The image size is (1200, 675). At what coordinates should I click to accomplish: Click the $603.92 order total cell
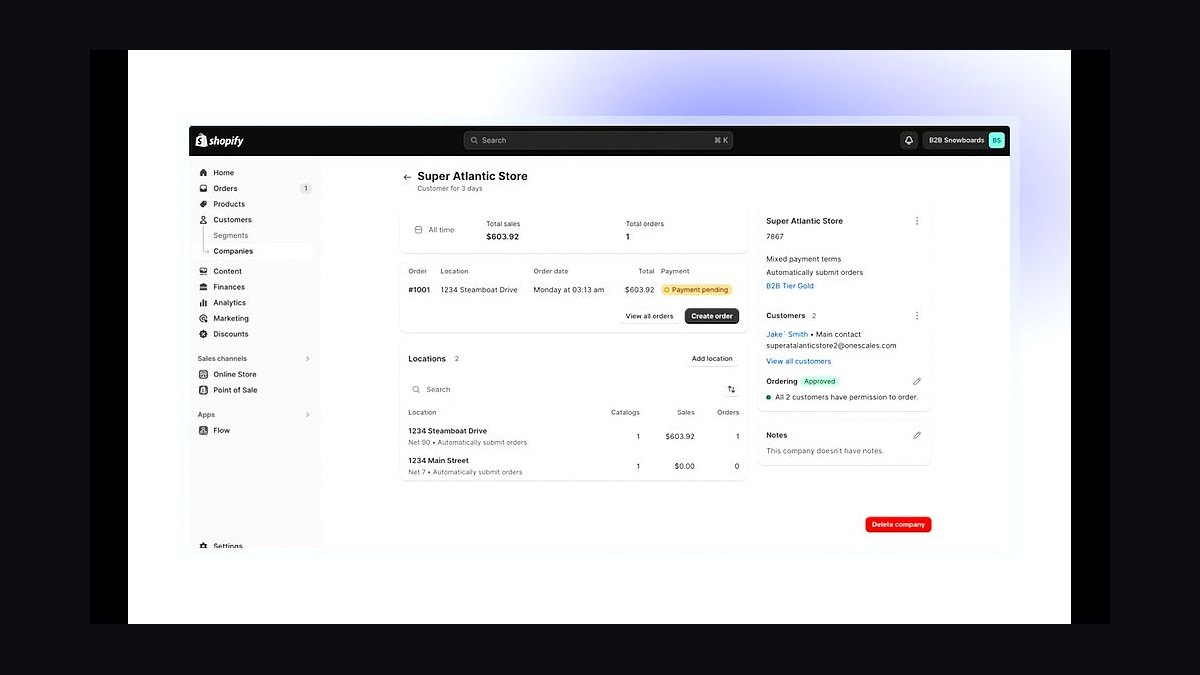639,290
